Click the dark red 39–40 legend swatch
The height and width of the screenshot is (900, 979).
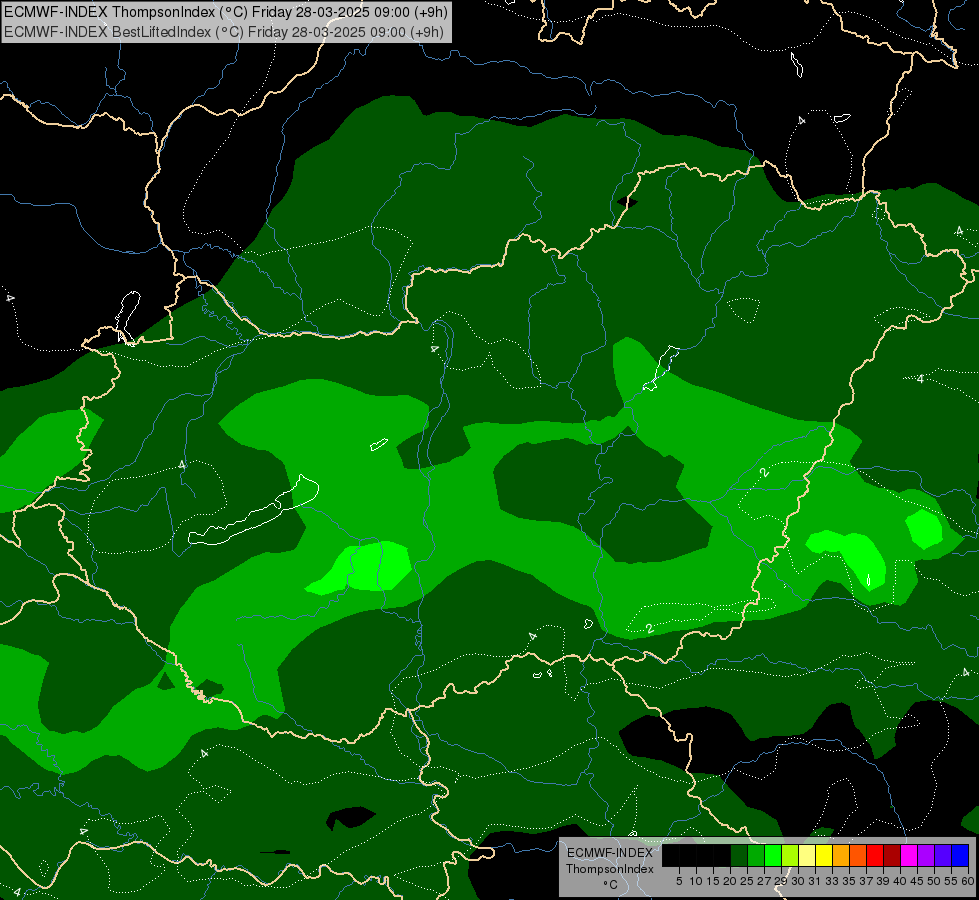click(x=892, y=855)
